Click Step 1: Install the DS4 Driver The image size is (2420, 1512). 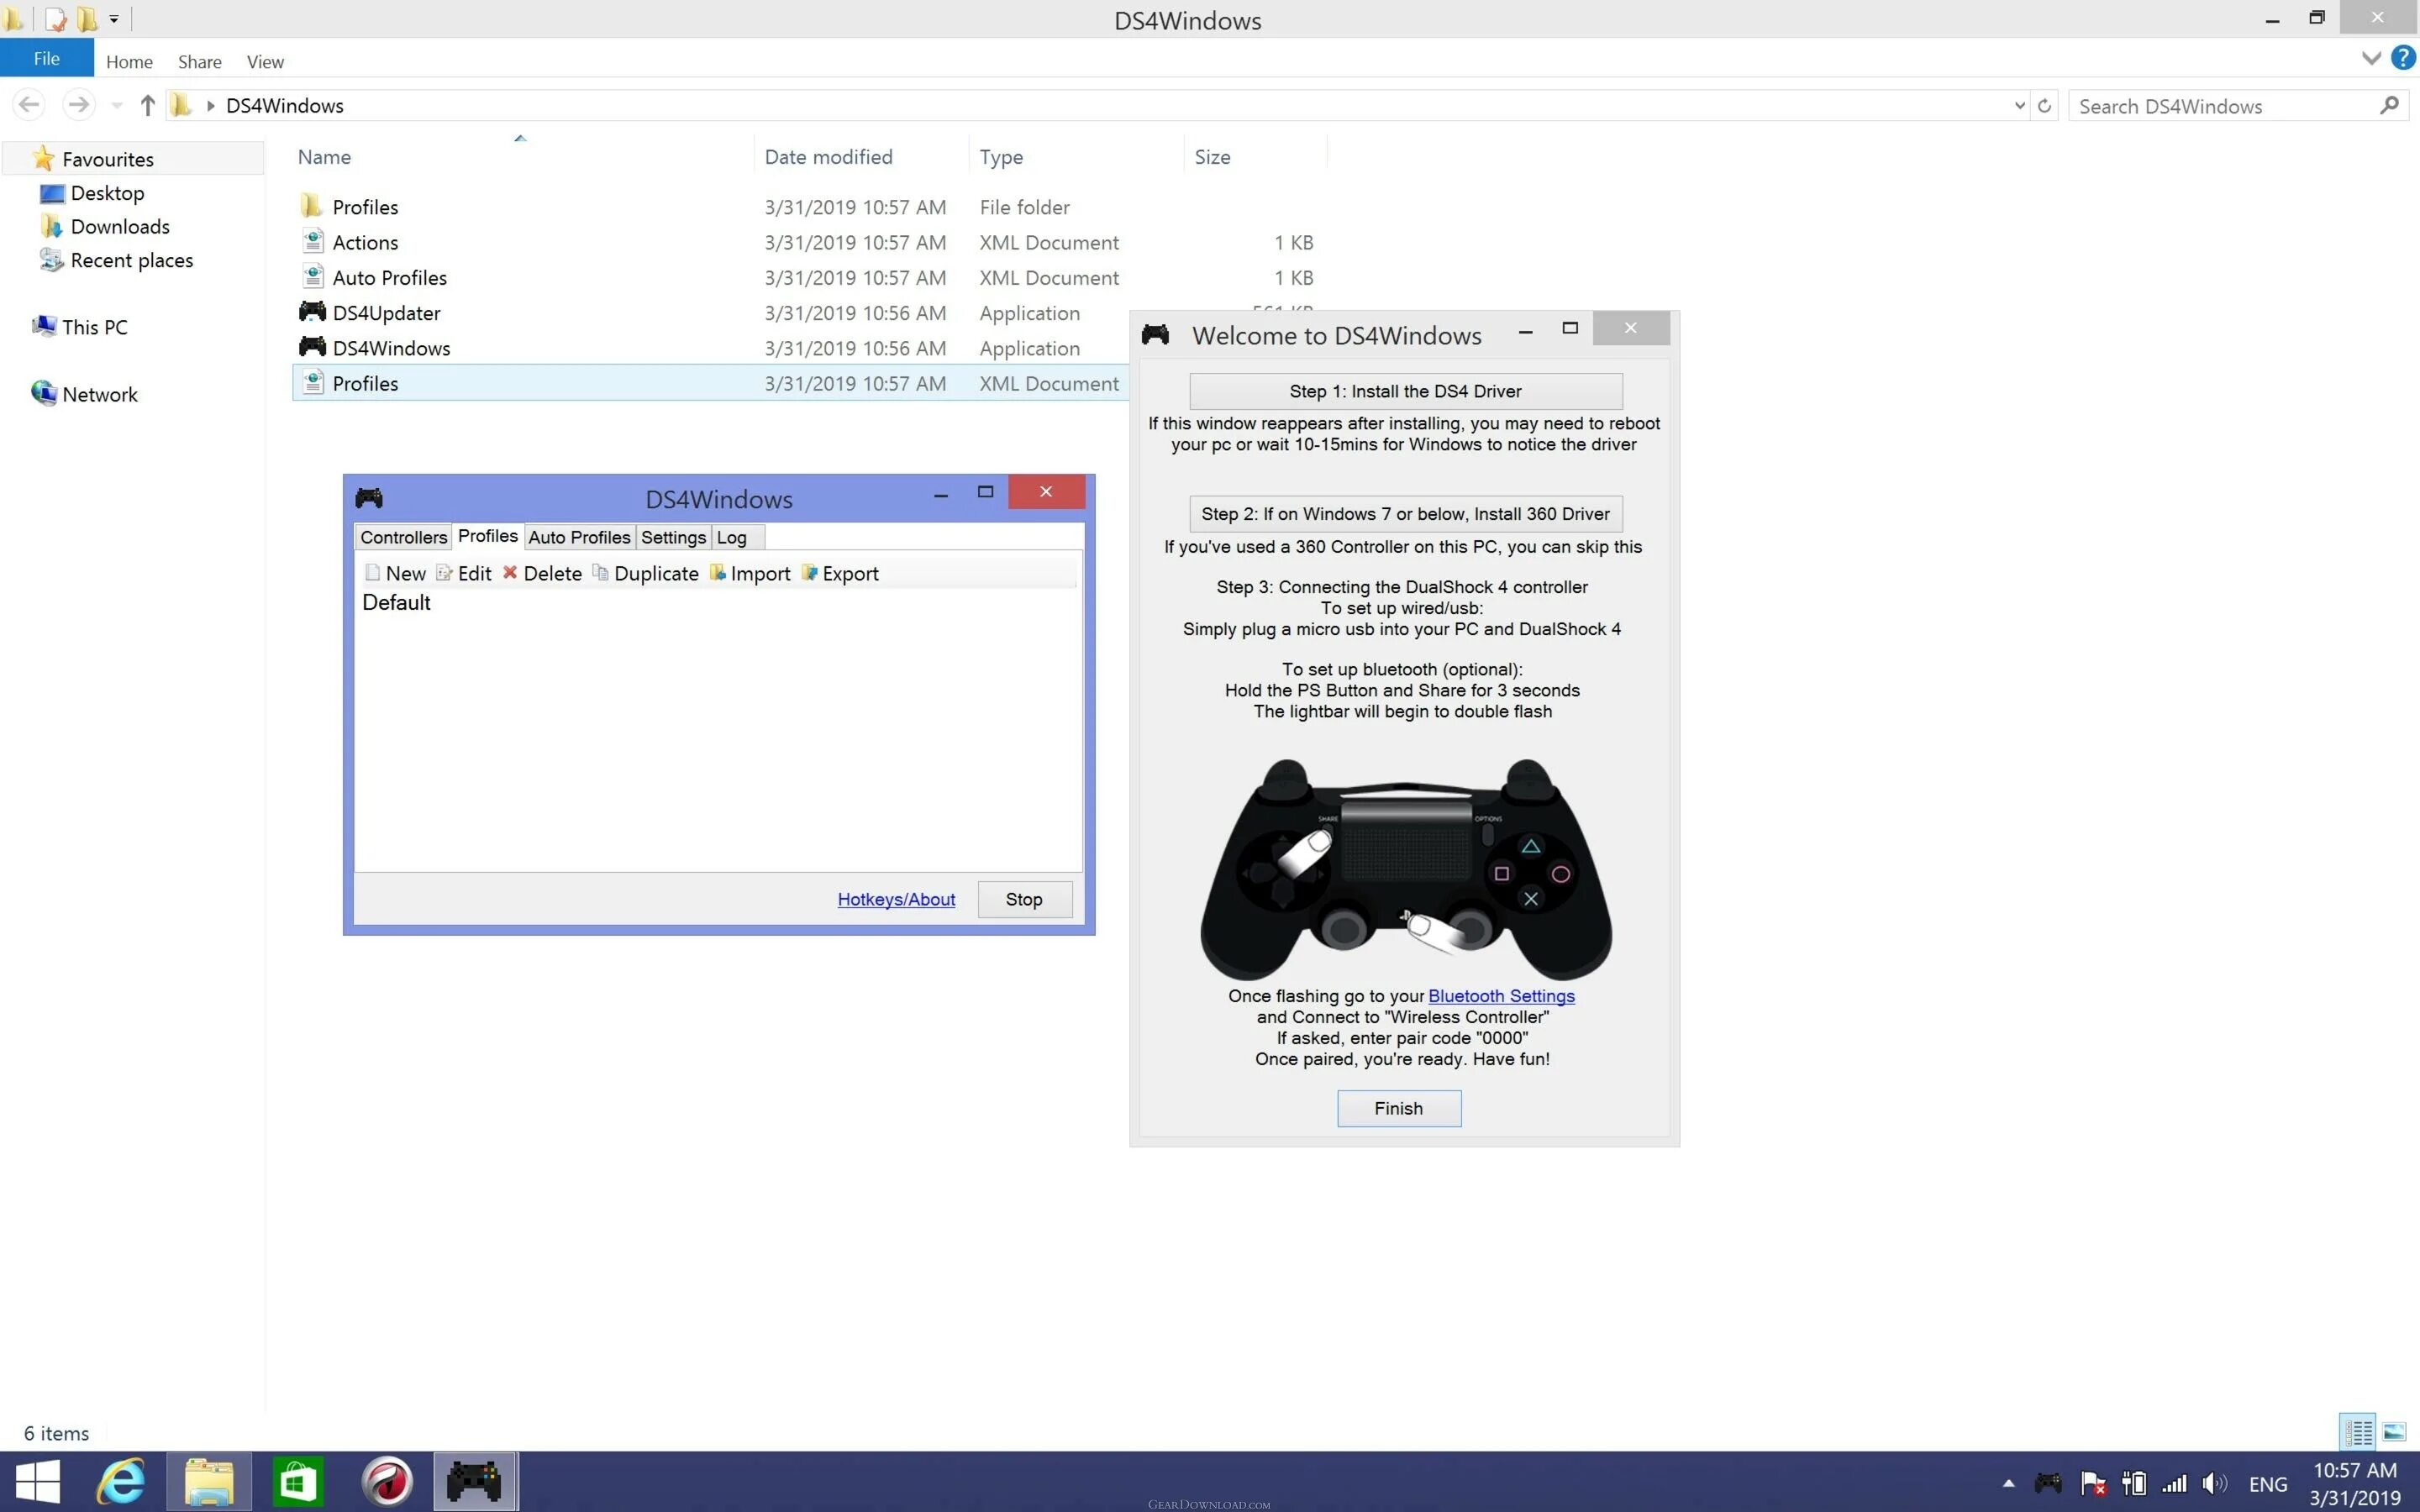tap(1404, 391)
